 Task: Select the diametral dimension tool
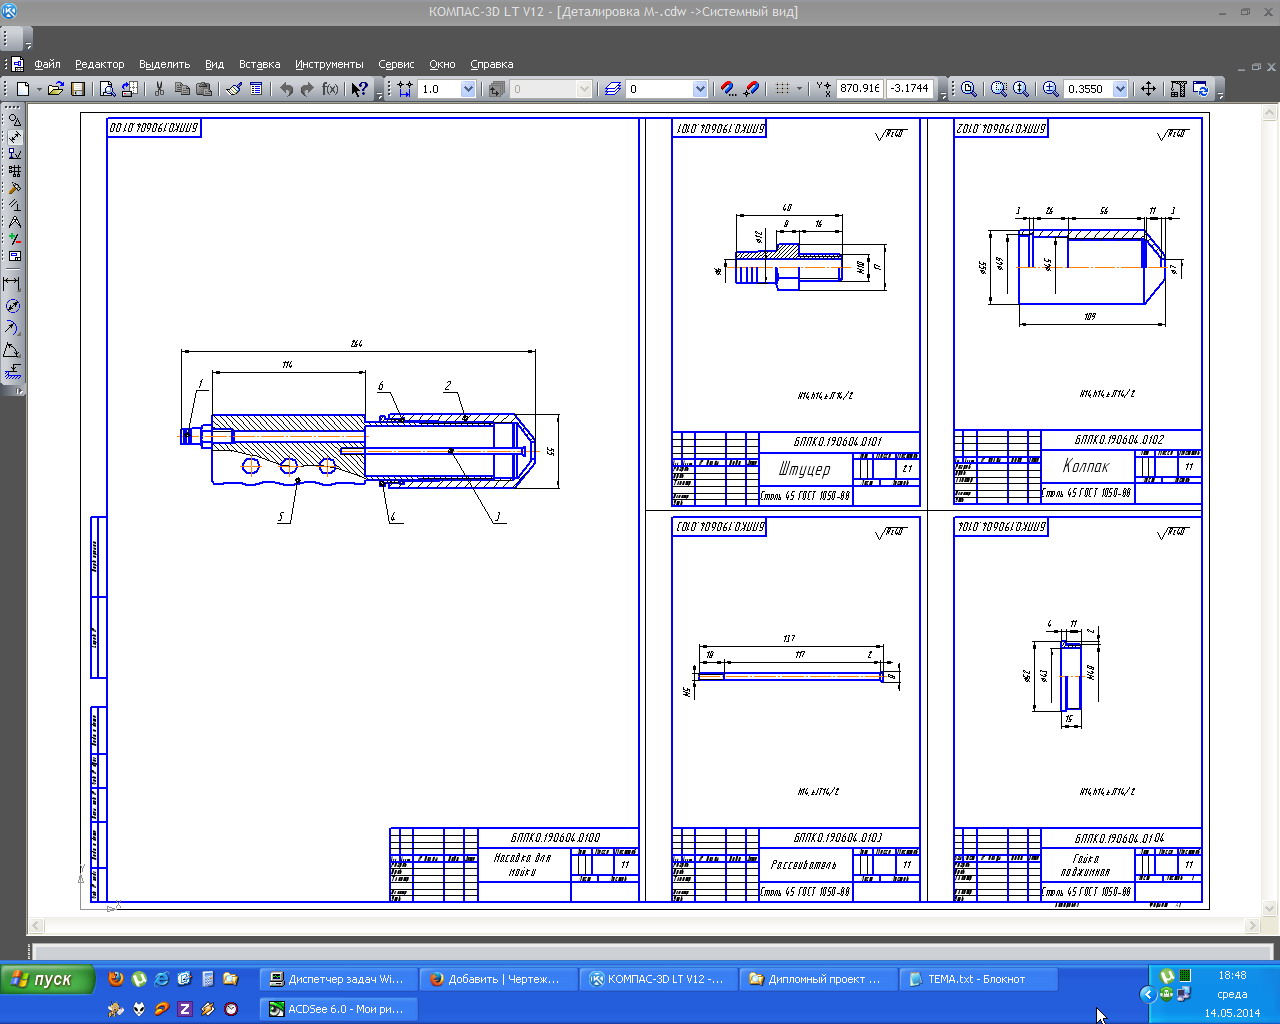pyautogui.click(x=12, y=306)
